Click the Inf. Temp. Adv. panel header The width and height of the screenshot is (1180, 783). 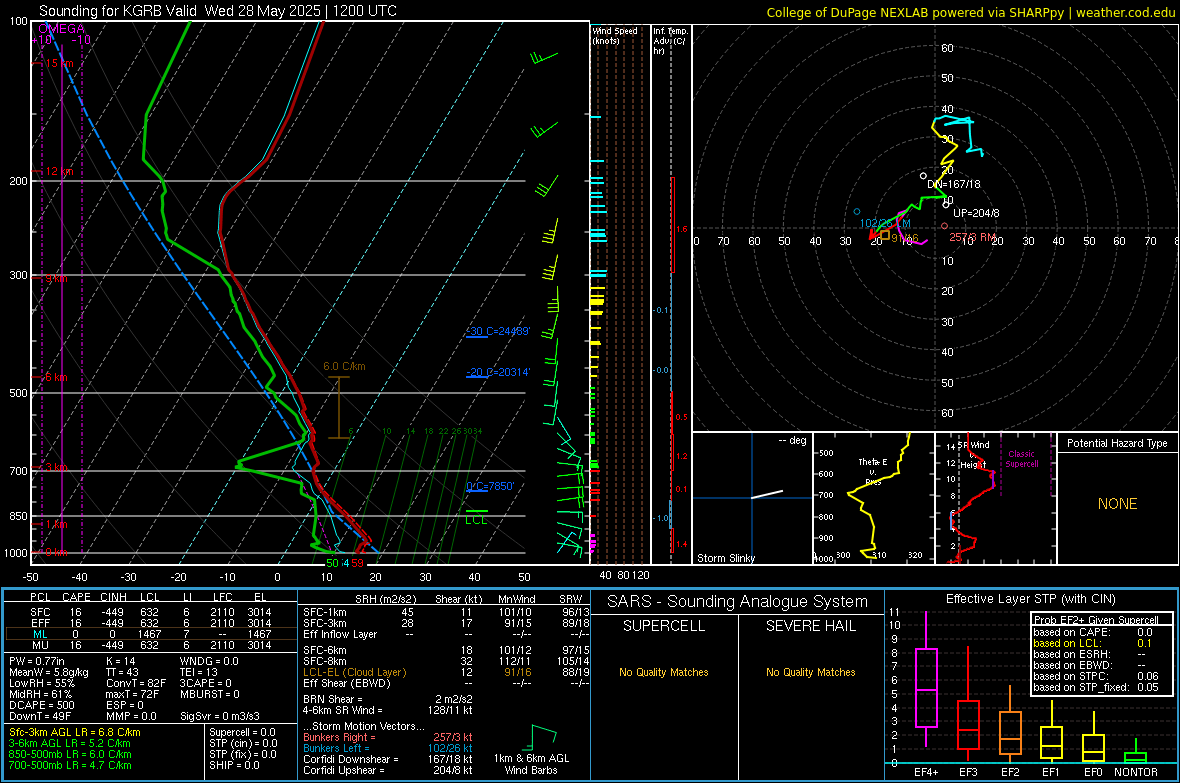(670, 41)
